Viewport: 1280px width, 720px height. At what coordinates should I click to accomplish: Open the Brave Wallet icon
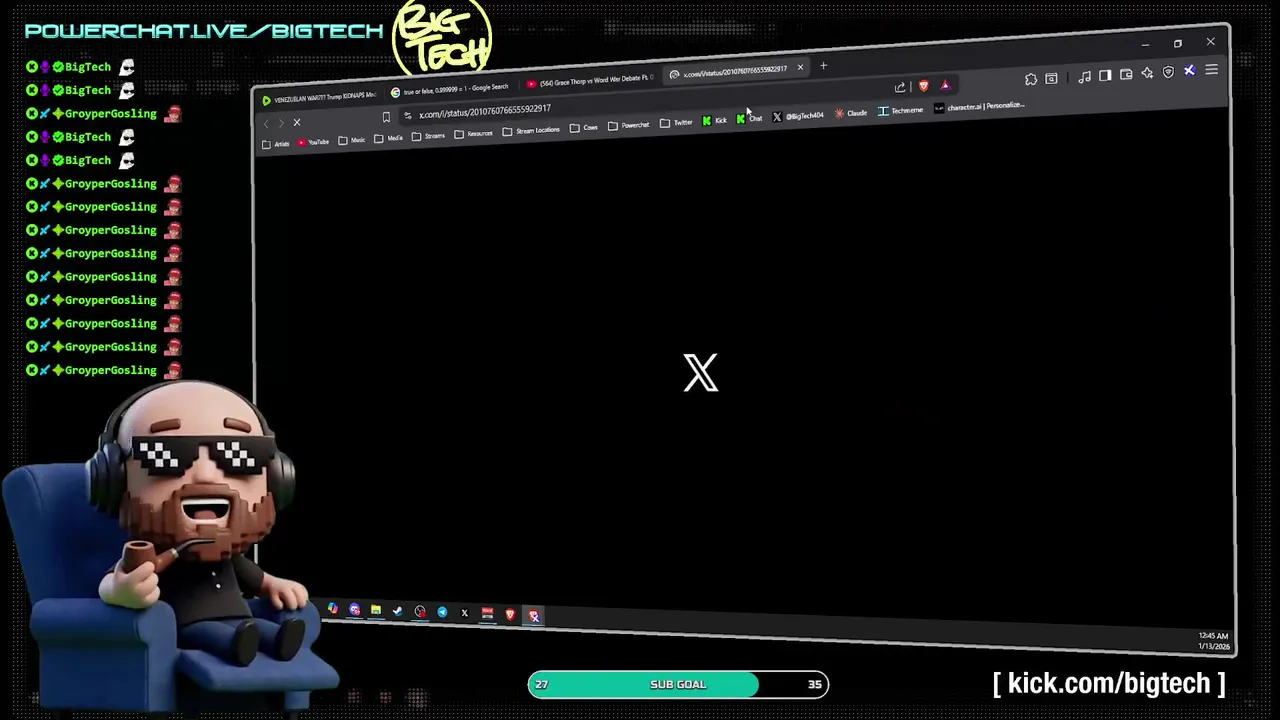pyautogui.click(x=1126, y=75)
